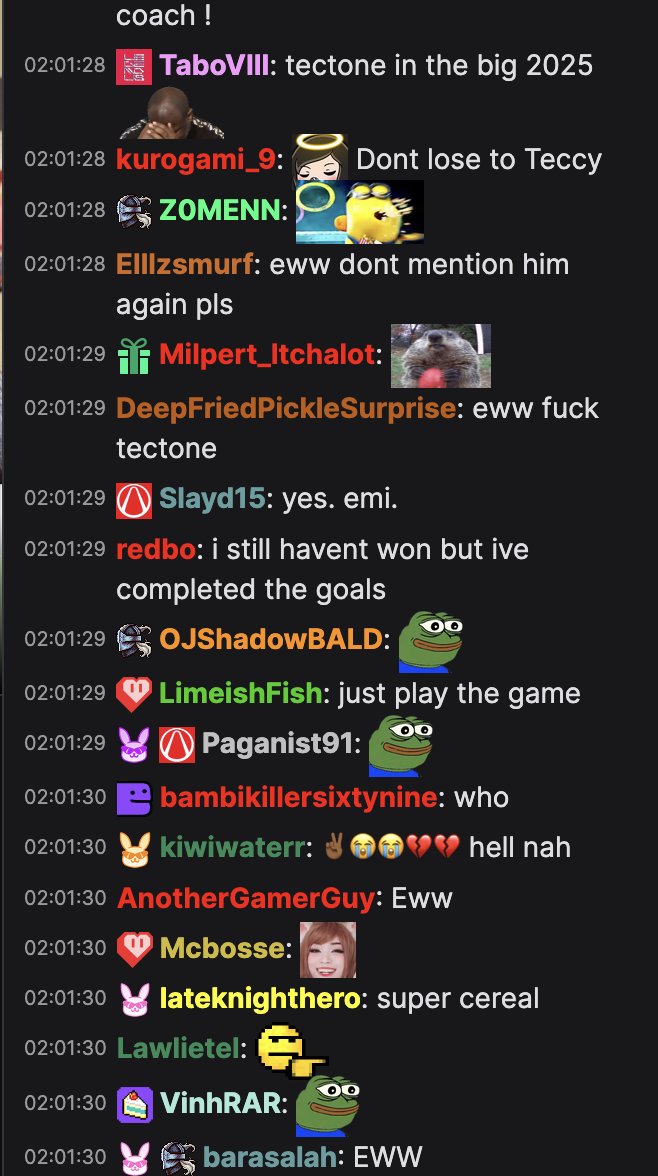Open DeepFriedPickleSurprise username card
658x1176 pixels.
click(286, 409)
